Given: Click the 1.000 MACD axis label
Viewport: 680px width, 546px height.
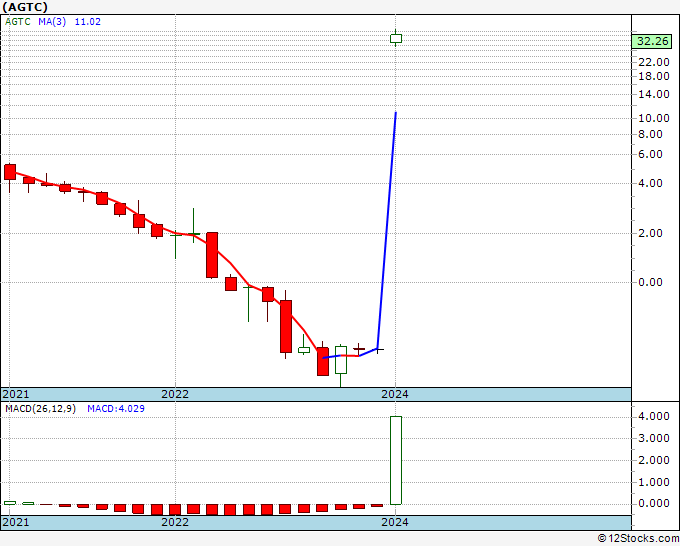Looking at the screenshot, I should point(654,482).
